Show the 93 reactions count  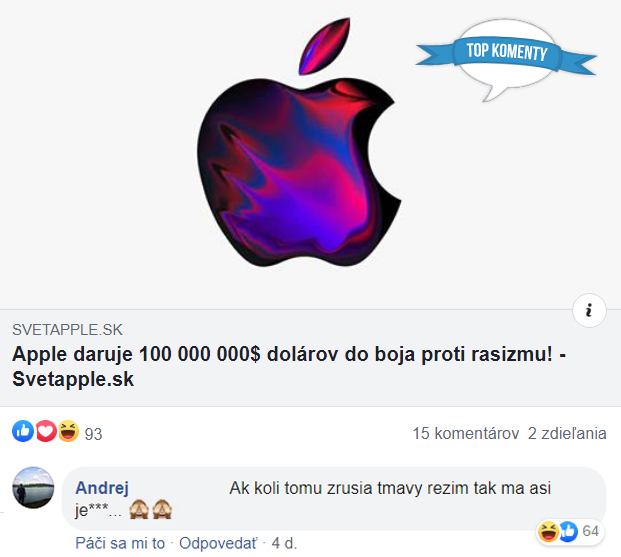[x=93, y=434]
